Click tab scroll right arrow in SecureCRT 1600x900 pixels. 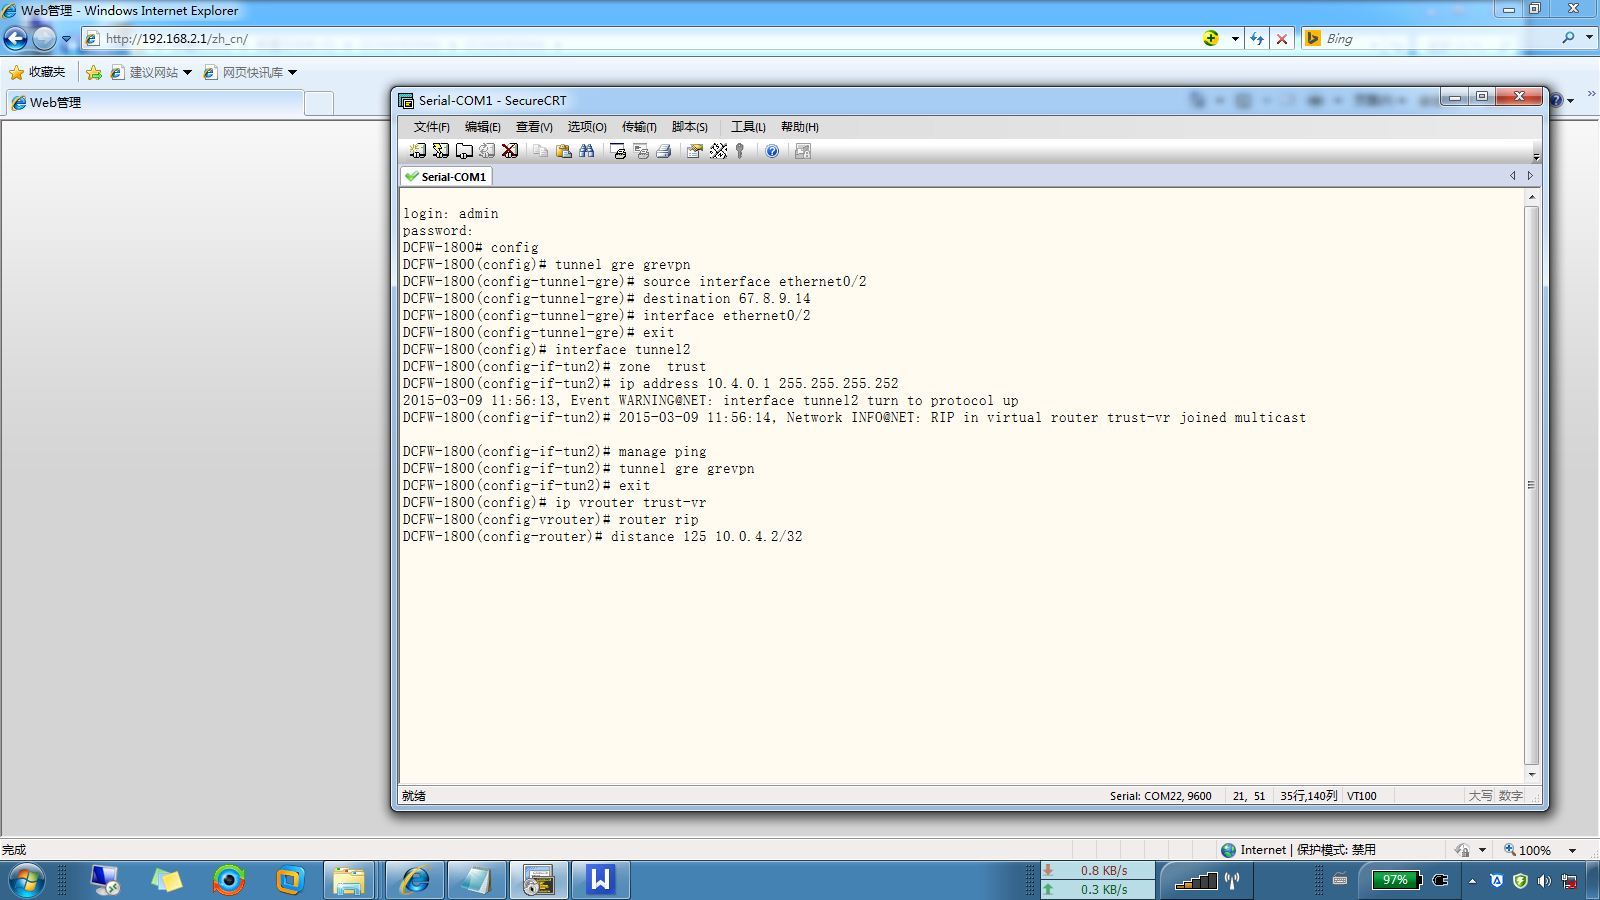[1530, 176]
